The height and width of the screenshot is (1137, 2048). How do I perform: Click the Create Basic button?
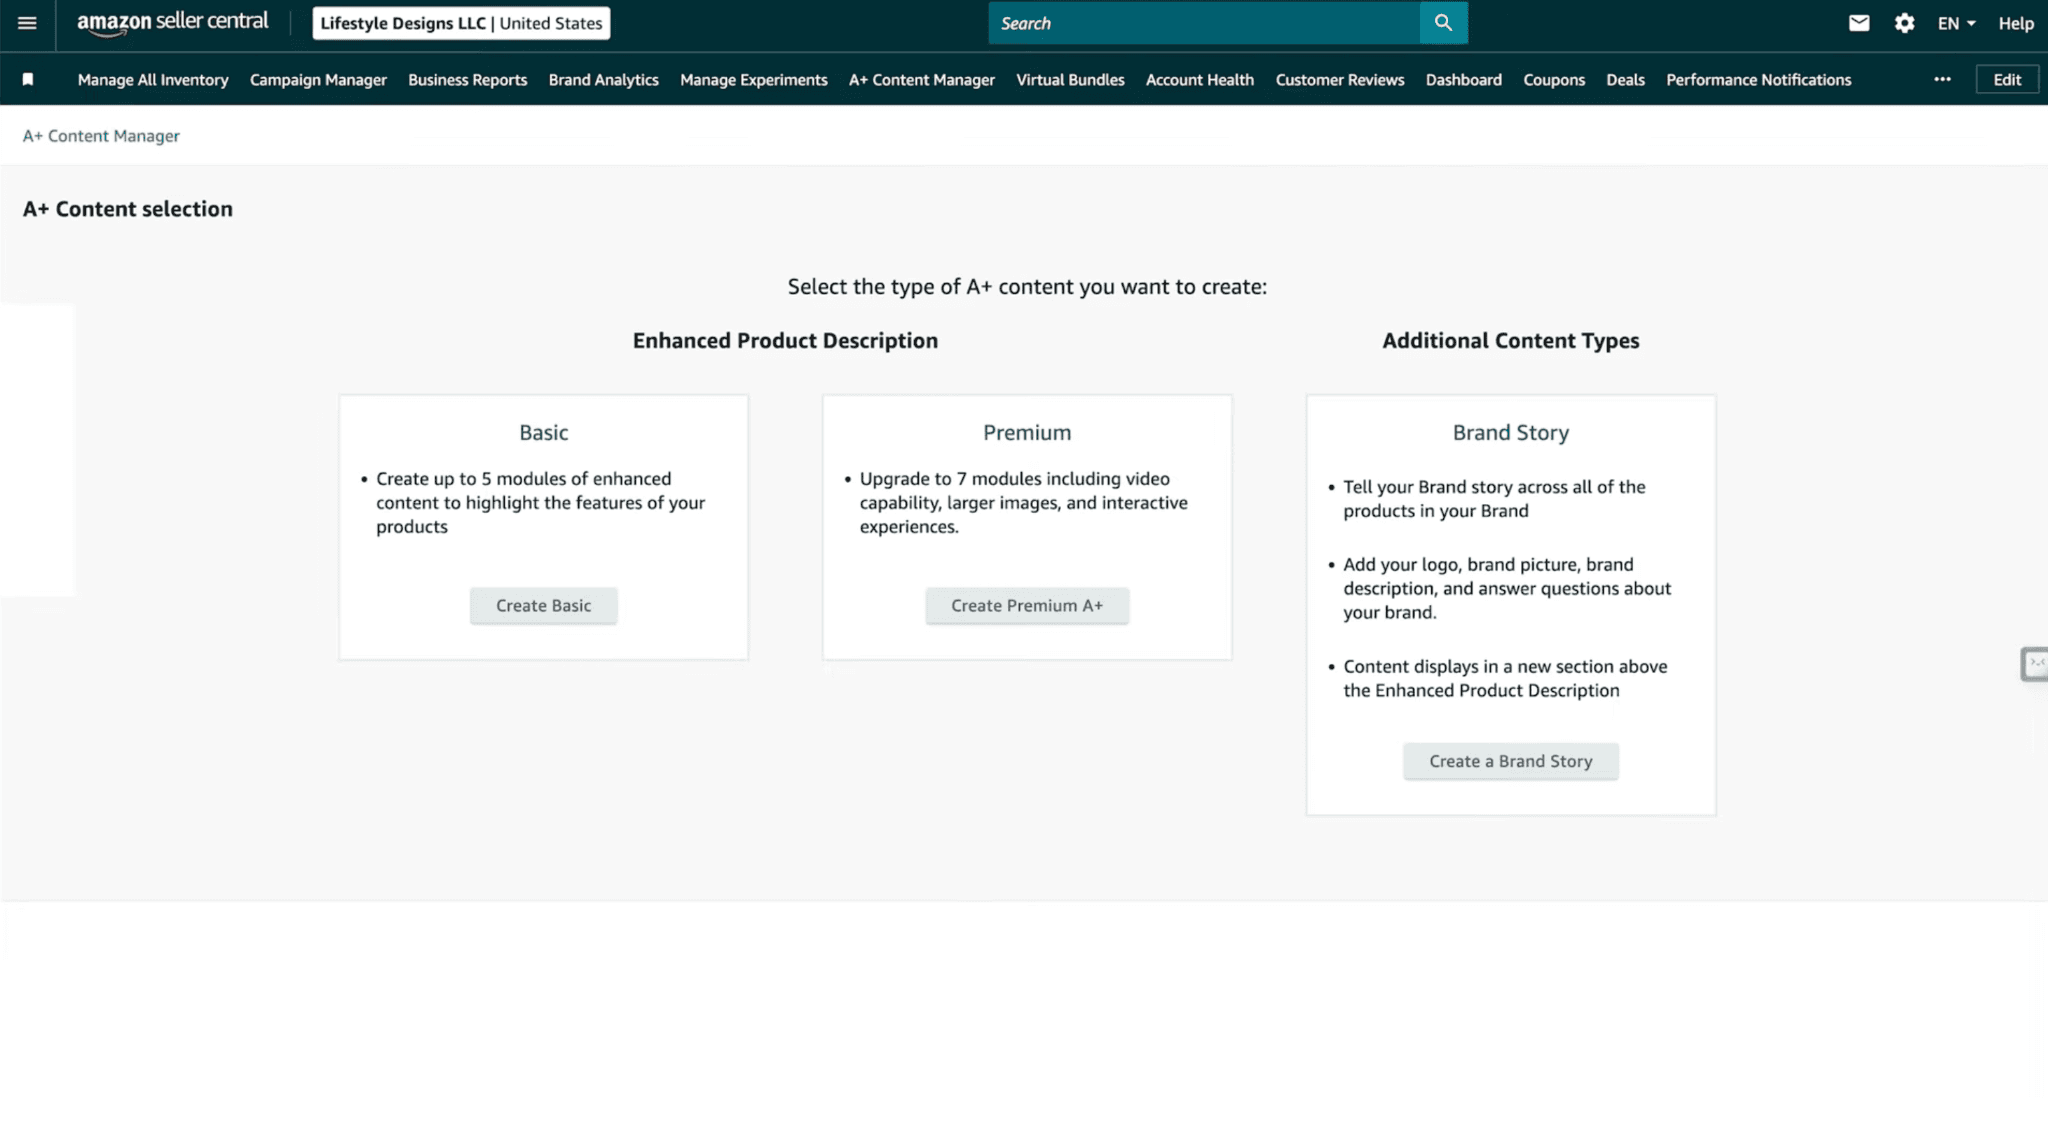543,605
